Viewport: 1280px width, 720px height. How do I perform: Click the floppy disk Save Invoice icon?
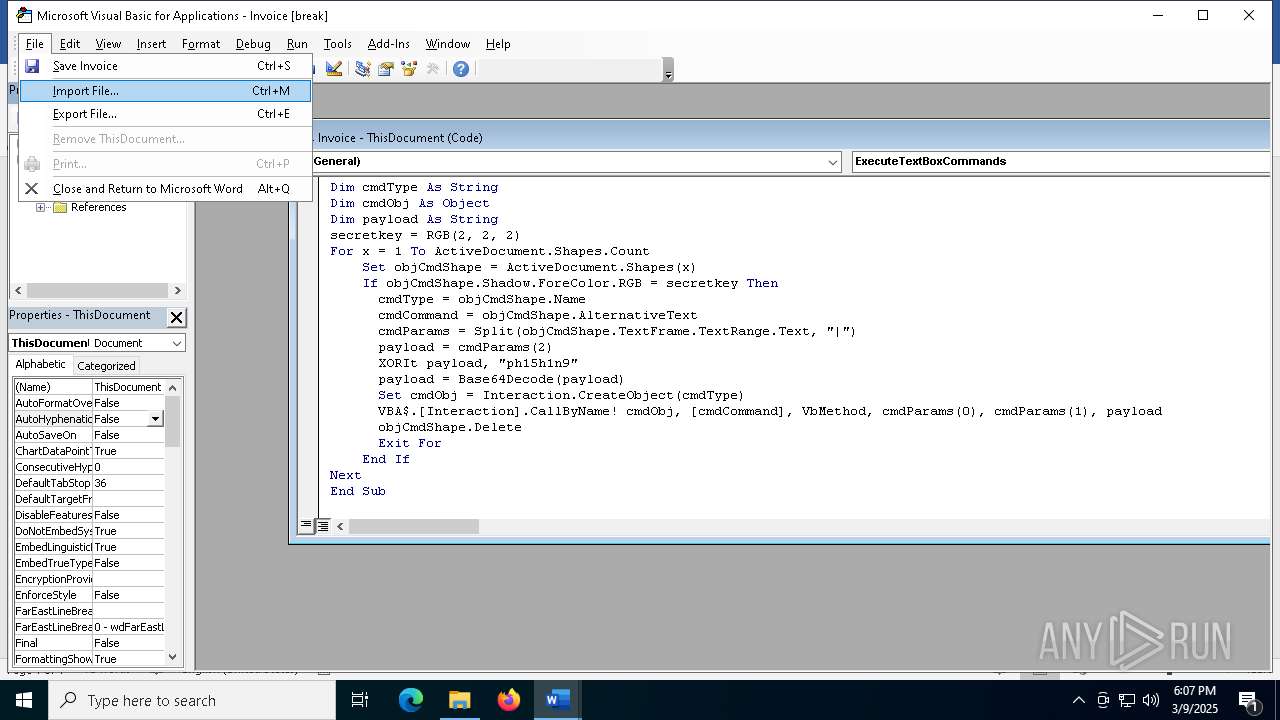pos(32,66)
